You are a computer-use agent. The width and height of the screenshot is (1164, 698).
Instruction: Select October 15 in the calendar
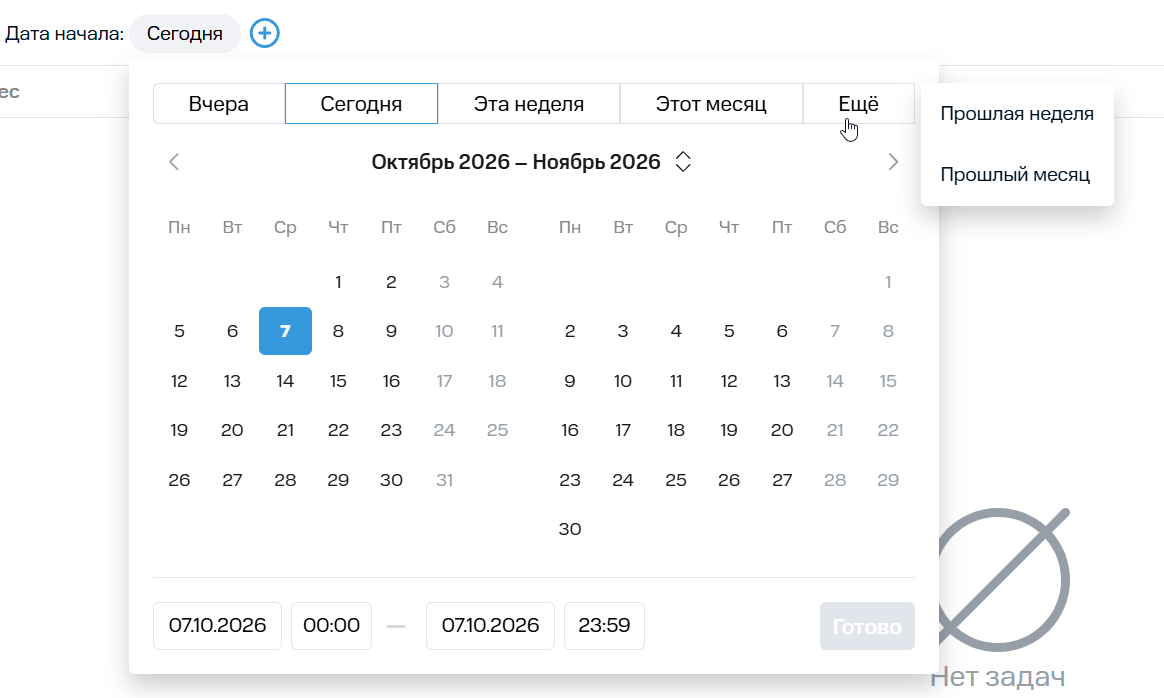click(x=339, y=381)
